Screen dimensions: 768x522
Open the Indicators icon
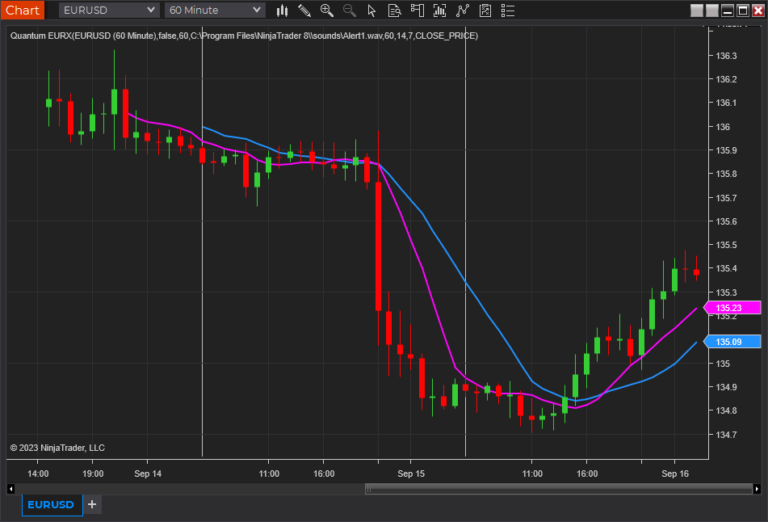pos(439,10)
